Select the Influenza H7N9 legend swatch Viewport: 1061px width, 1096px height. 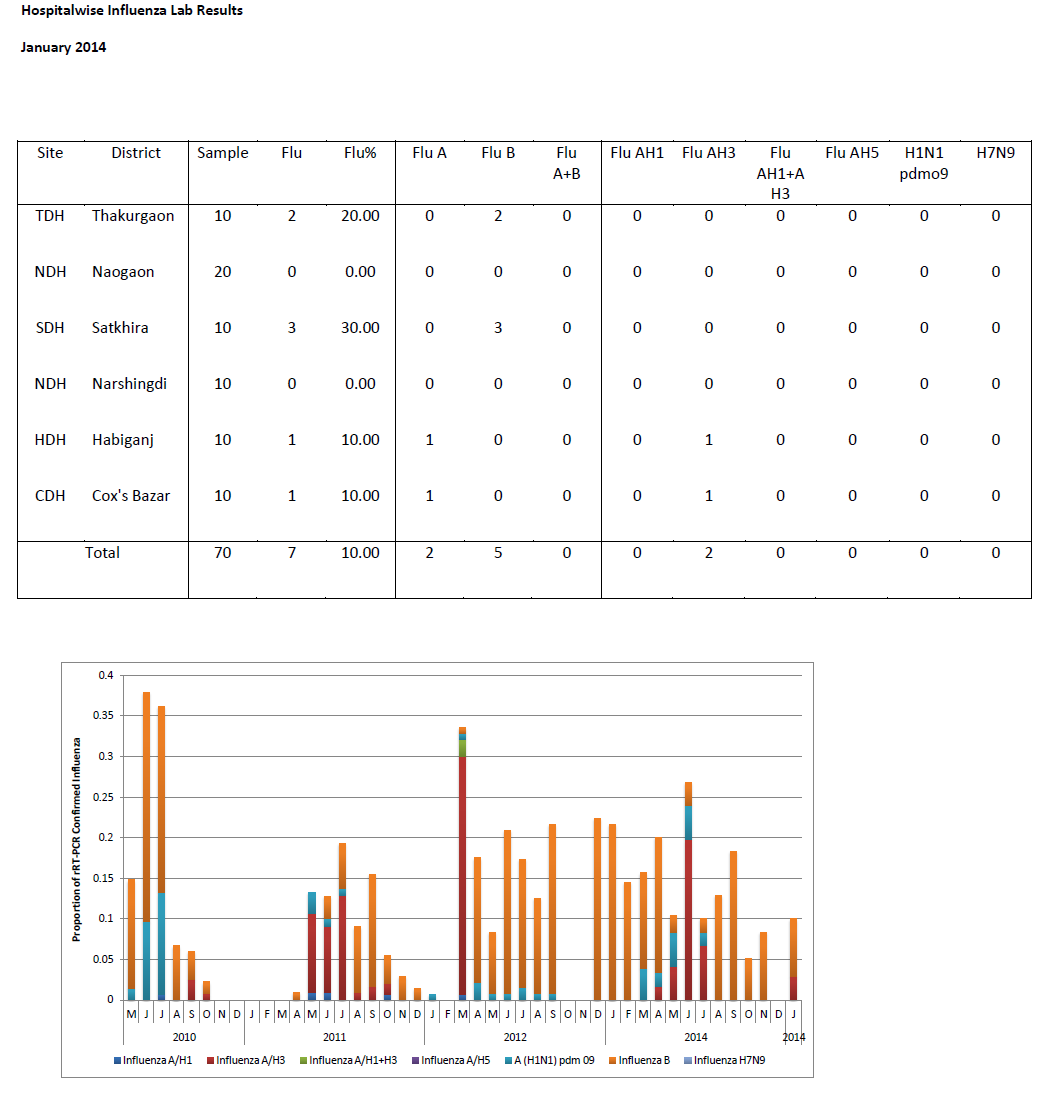coord(687,1060)
